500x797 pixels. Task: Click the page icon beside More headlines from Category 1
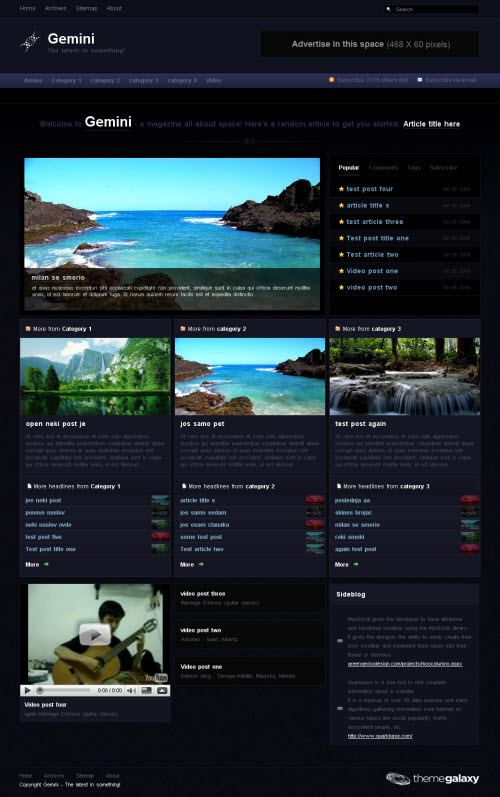[29, 486]
